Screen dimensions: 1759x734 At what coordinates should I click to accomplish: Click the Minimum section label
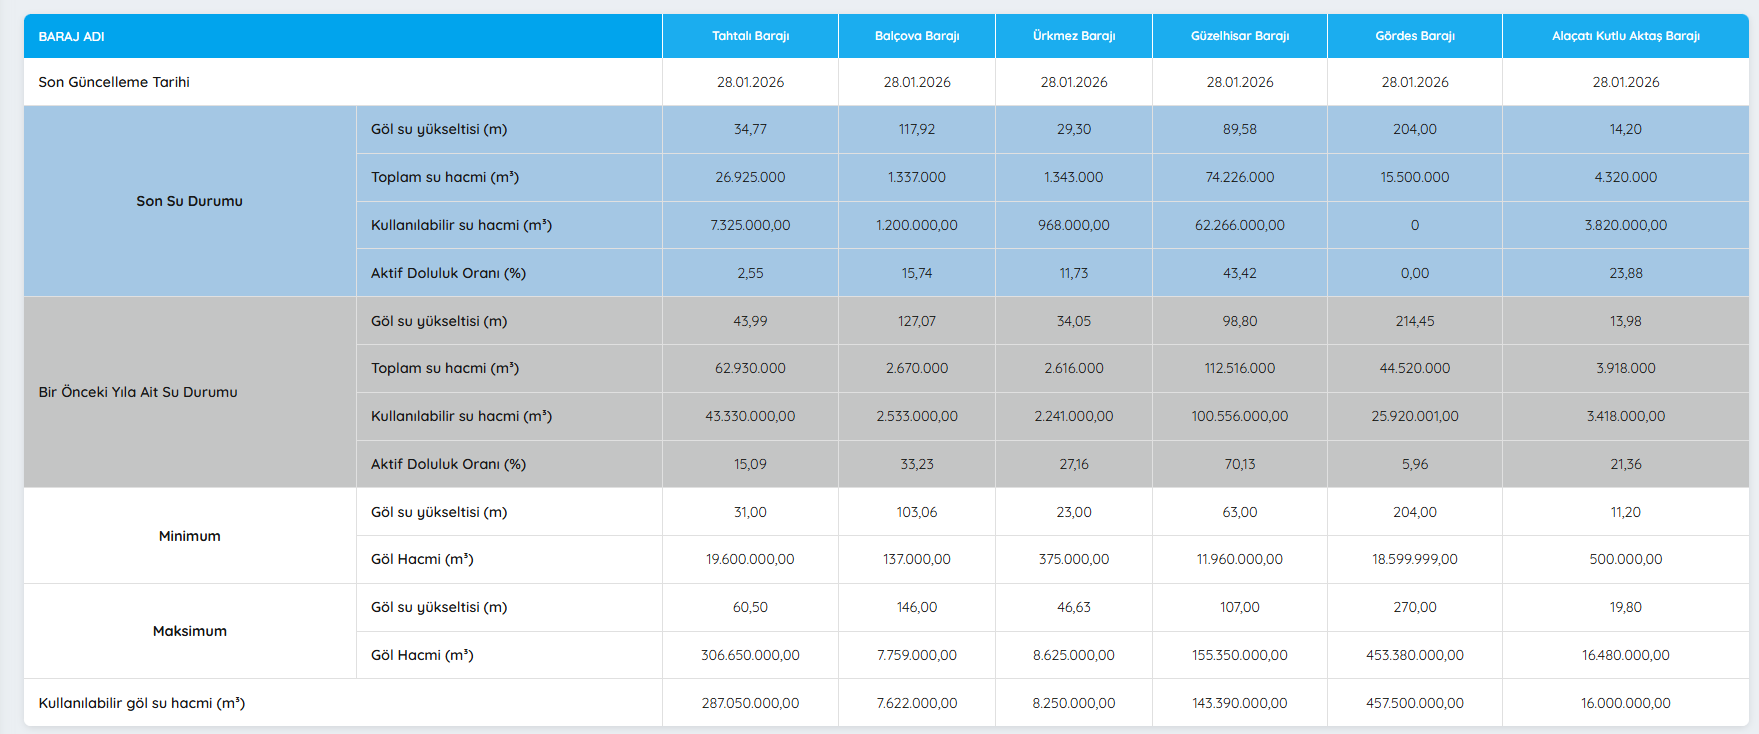[189, 536]
